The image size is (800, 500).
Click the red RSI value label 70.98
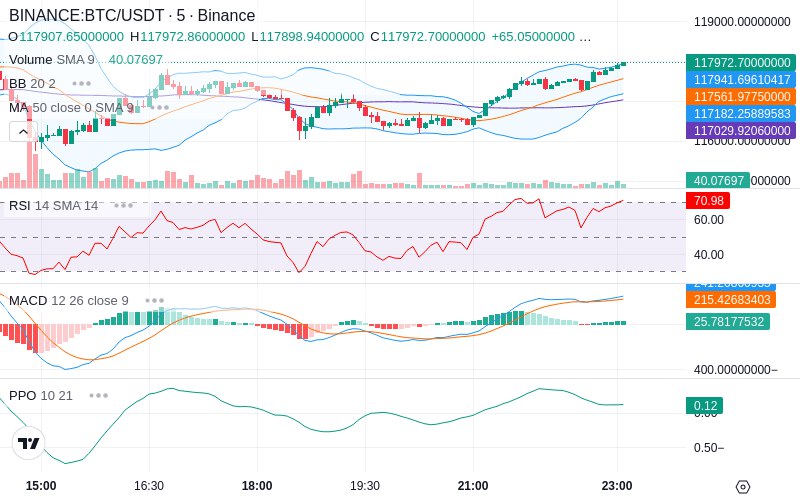pos(708,201)
